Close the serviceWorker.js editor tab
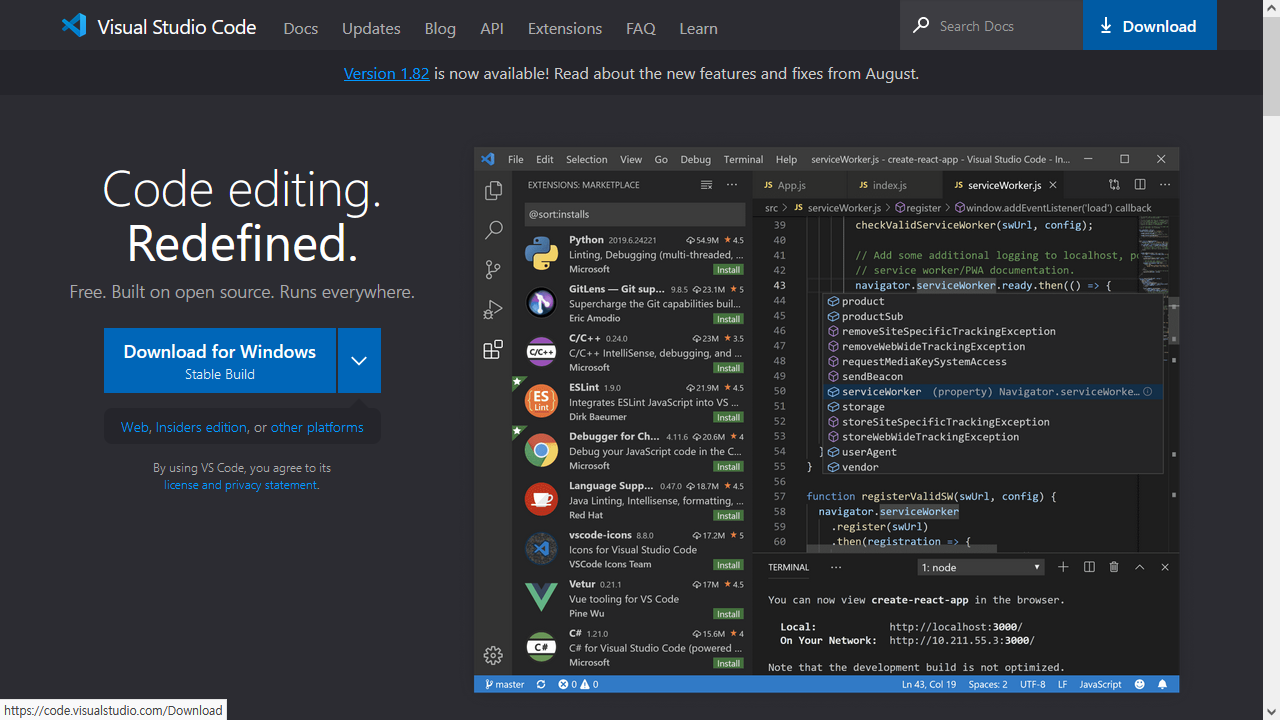The height and width of the screenshot is (720, 1280). 1053,185
